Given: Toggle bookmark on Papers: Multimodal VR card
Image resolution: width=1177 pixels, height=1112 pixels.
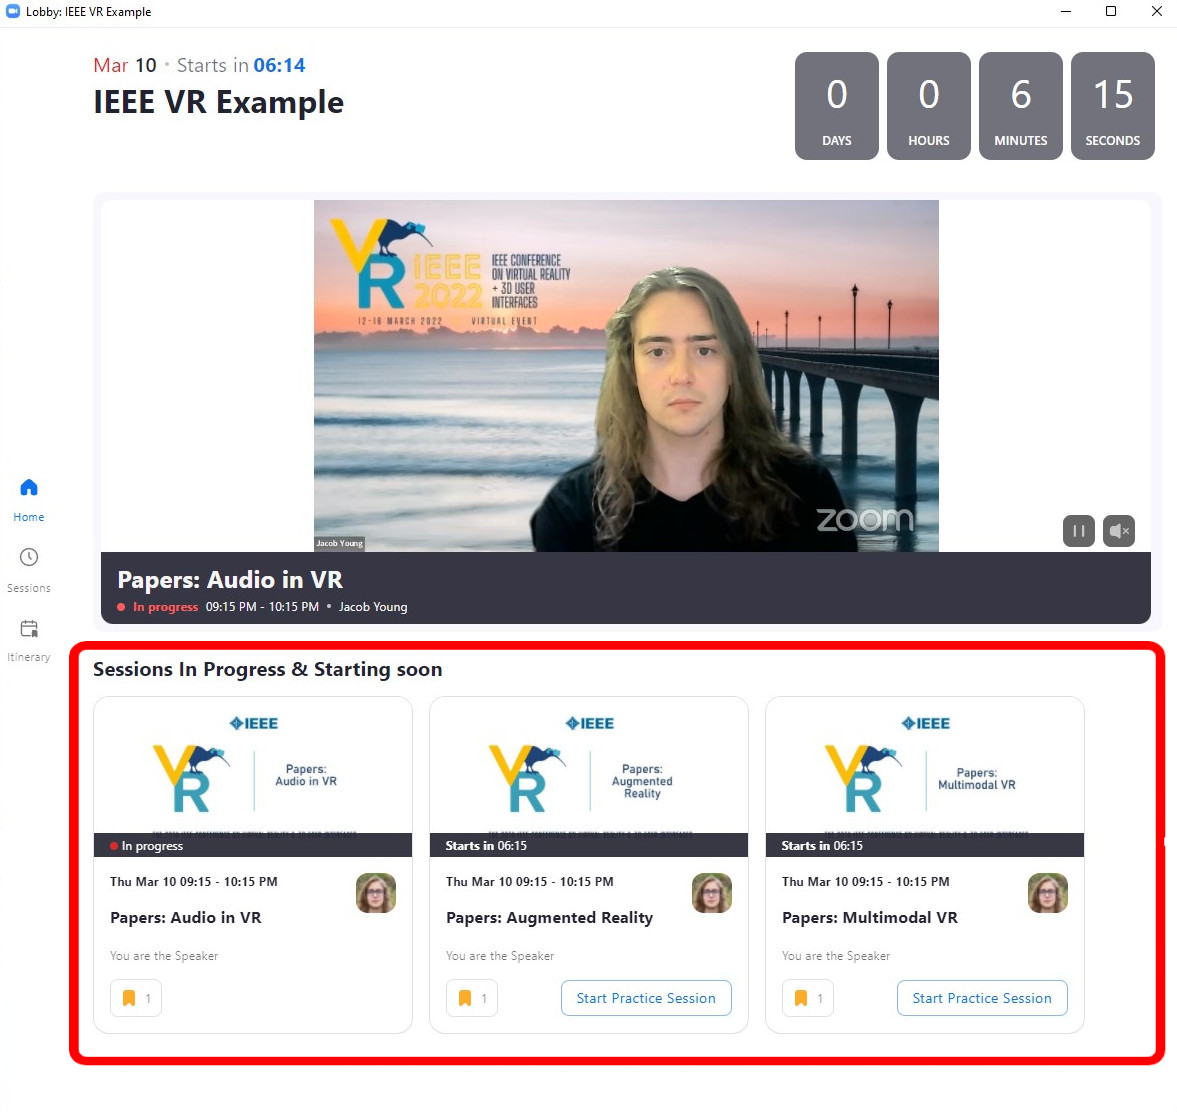Looking at the screenshot, I should [808, 999].
